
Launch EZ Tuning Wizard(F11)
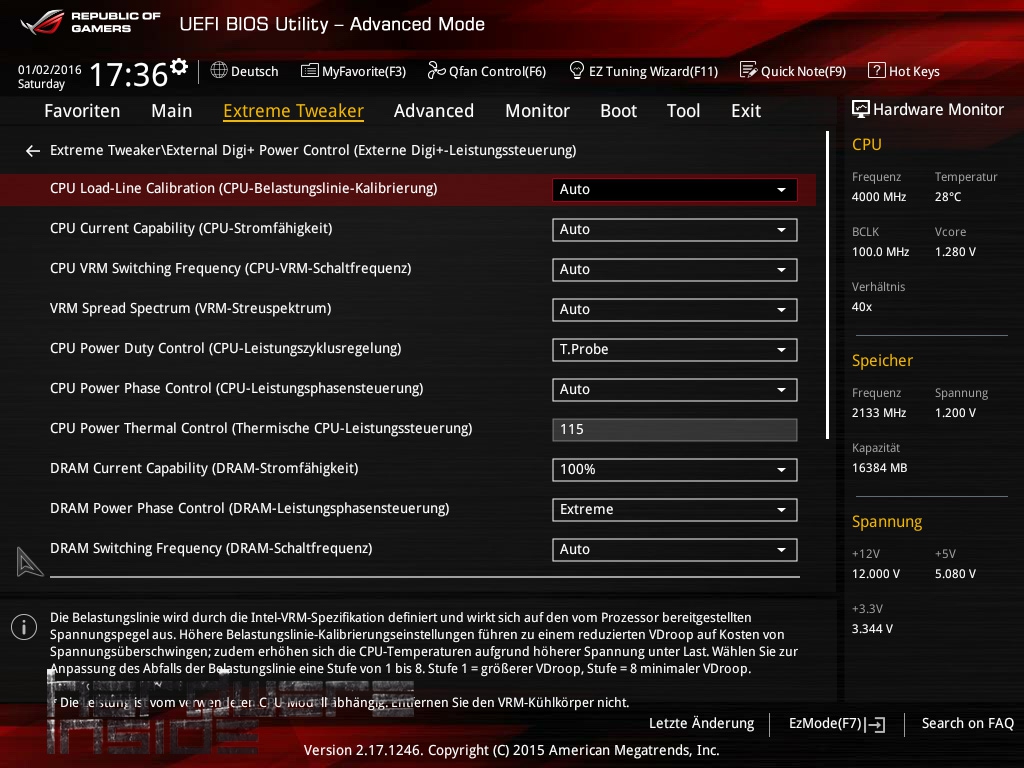(x=643, y=71)
